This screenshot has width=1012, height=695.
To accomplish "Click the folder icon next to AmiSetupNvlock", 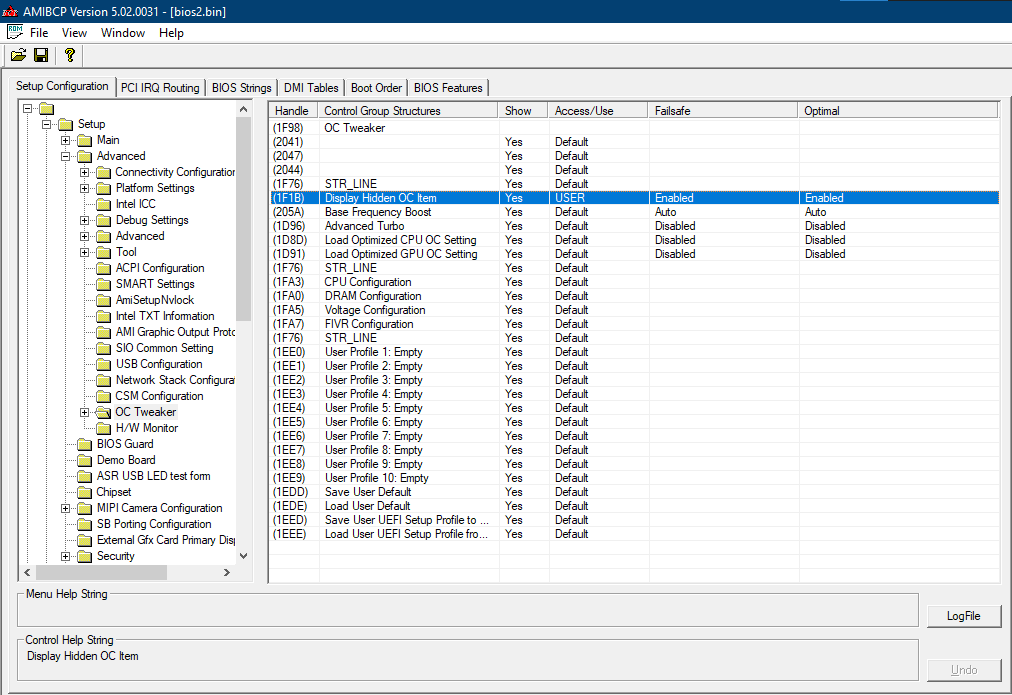I will coord(104,300).
